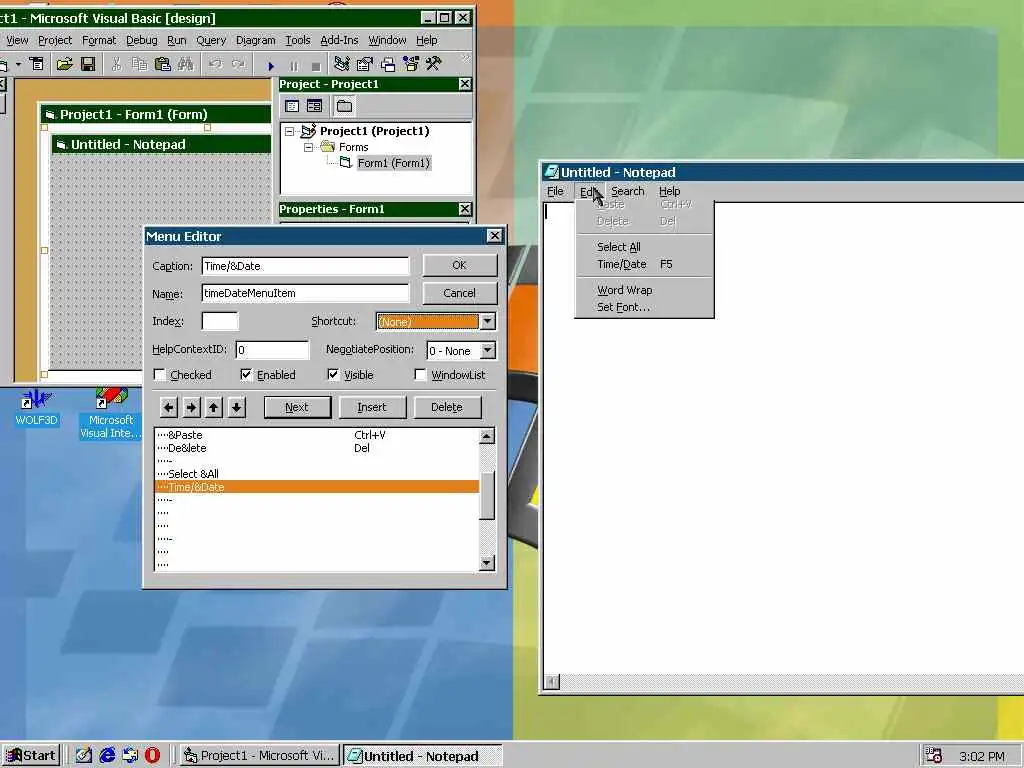Image resolution: width=1024 pixels, height=768 pixels.
Task: Open the Shortcut dropdown list
Action: (x=487, y=321)
